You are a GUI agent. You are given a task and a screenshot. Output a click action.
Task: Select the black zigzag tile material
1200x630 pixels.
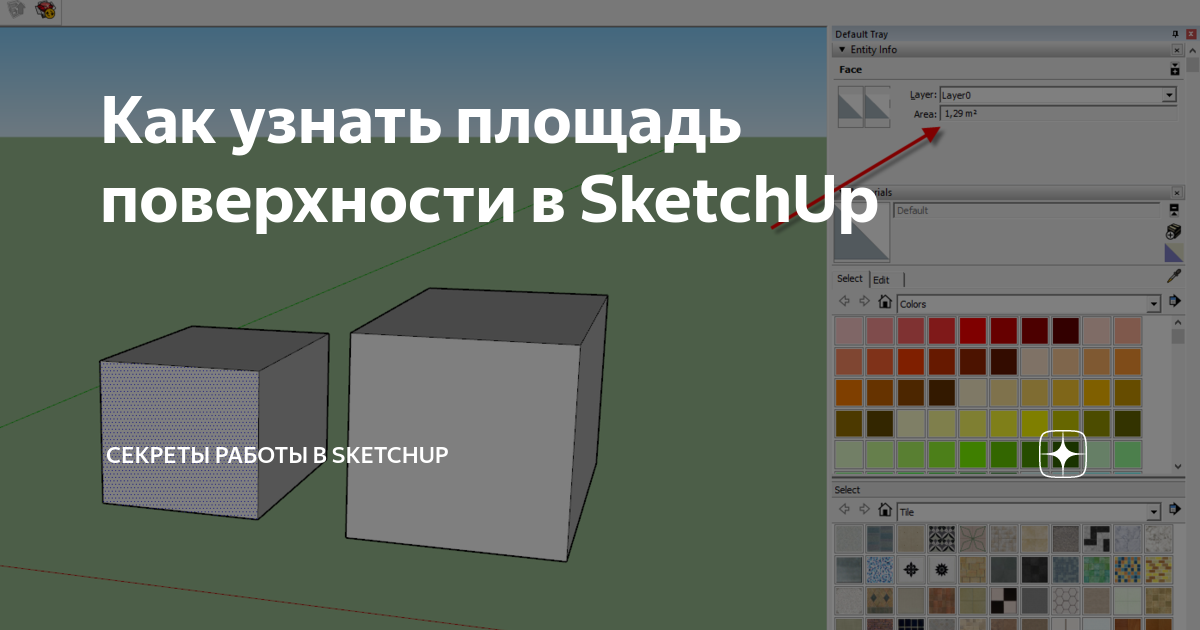pyautogui.click(x=1096, y=539)
